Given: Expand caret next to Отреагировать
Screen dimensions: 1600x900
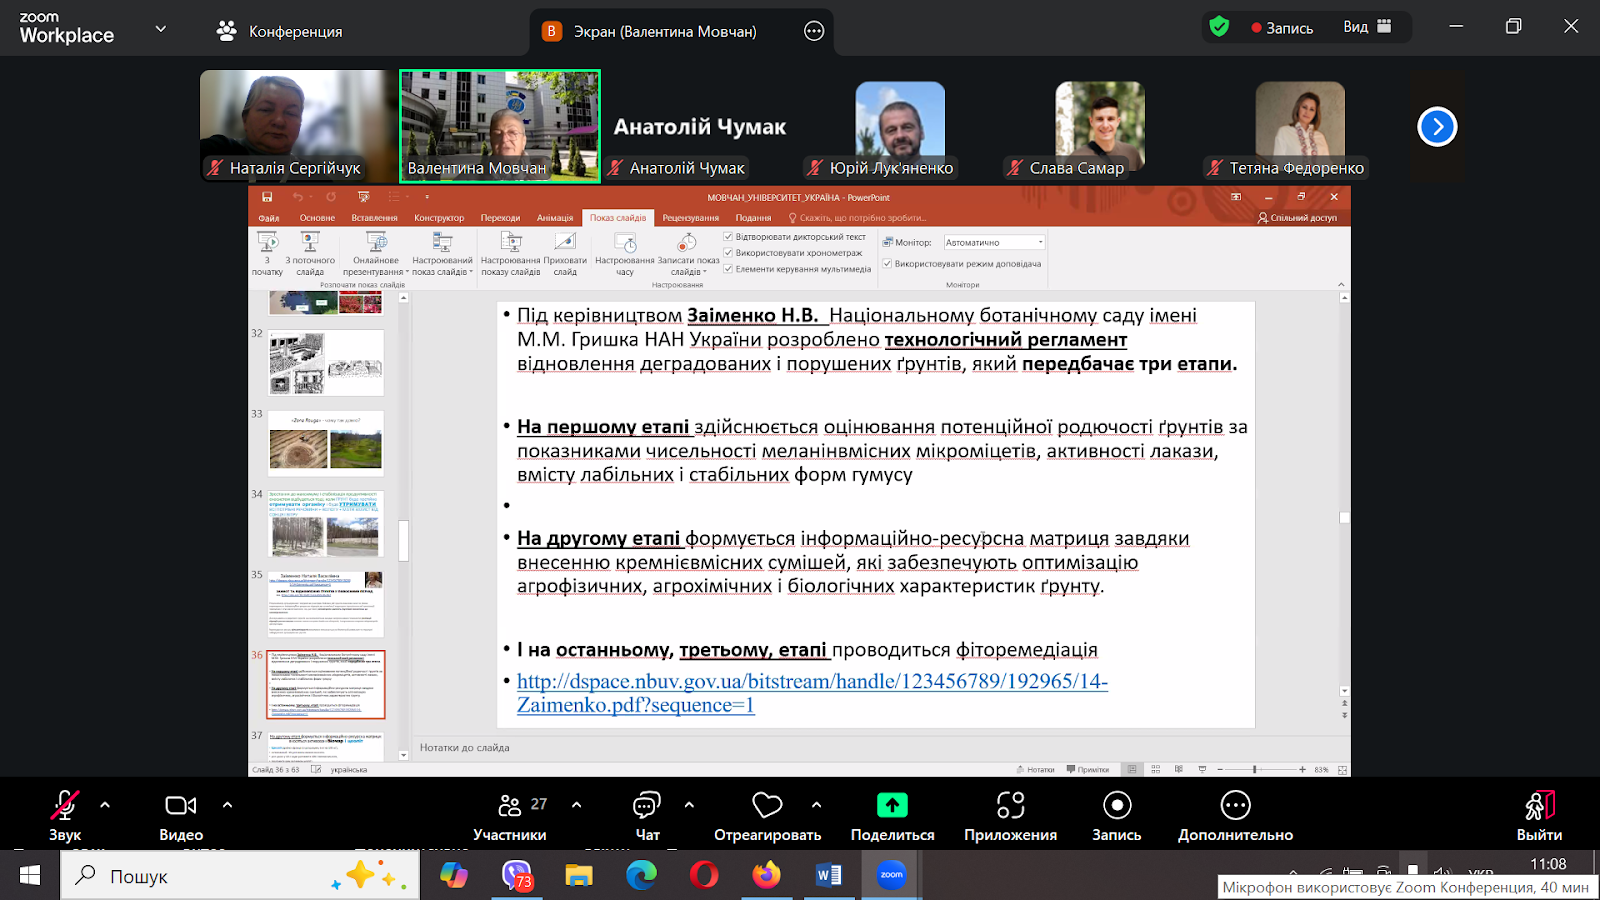Looking at the screenshot, I should 816,804.
